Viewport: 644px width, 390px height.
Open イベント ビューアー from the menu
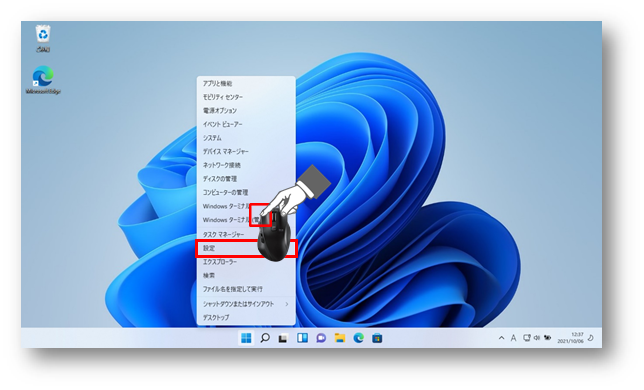pyautogui.click(x=246, y=124)
